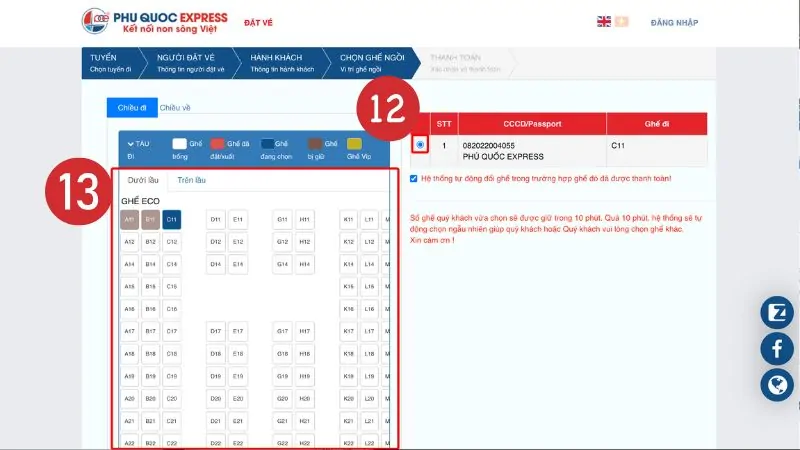Go to the THANH TOÁN step
Viewport: 800px width, 450px height.
(x=465, y=63)
